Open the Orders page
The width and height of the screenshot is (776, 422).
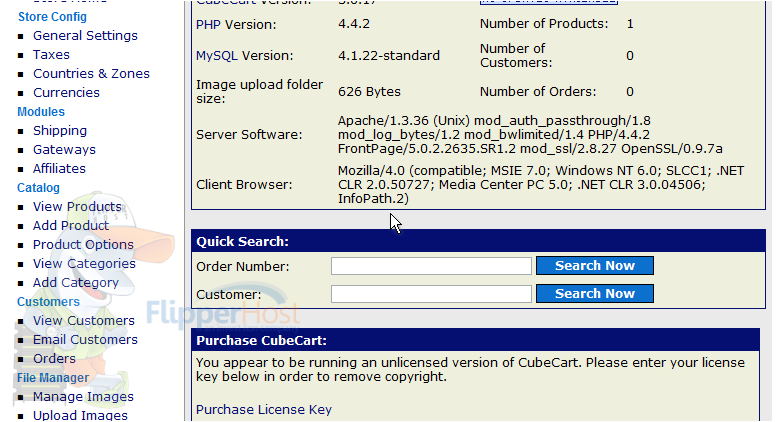click(54, 359)
